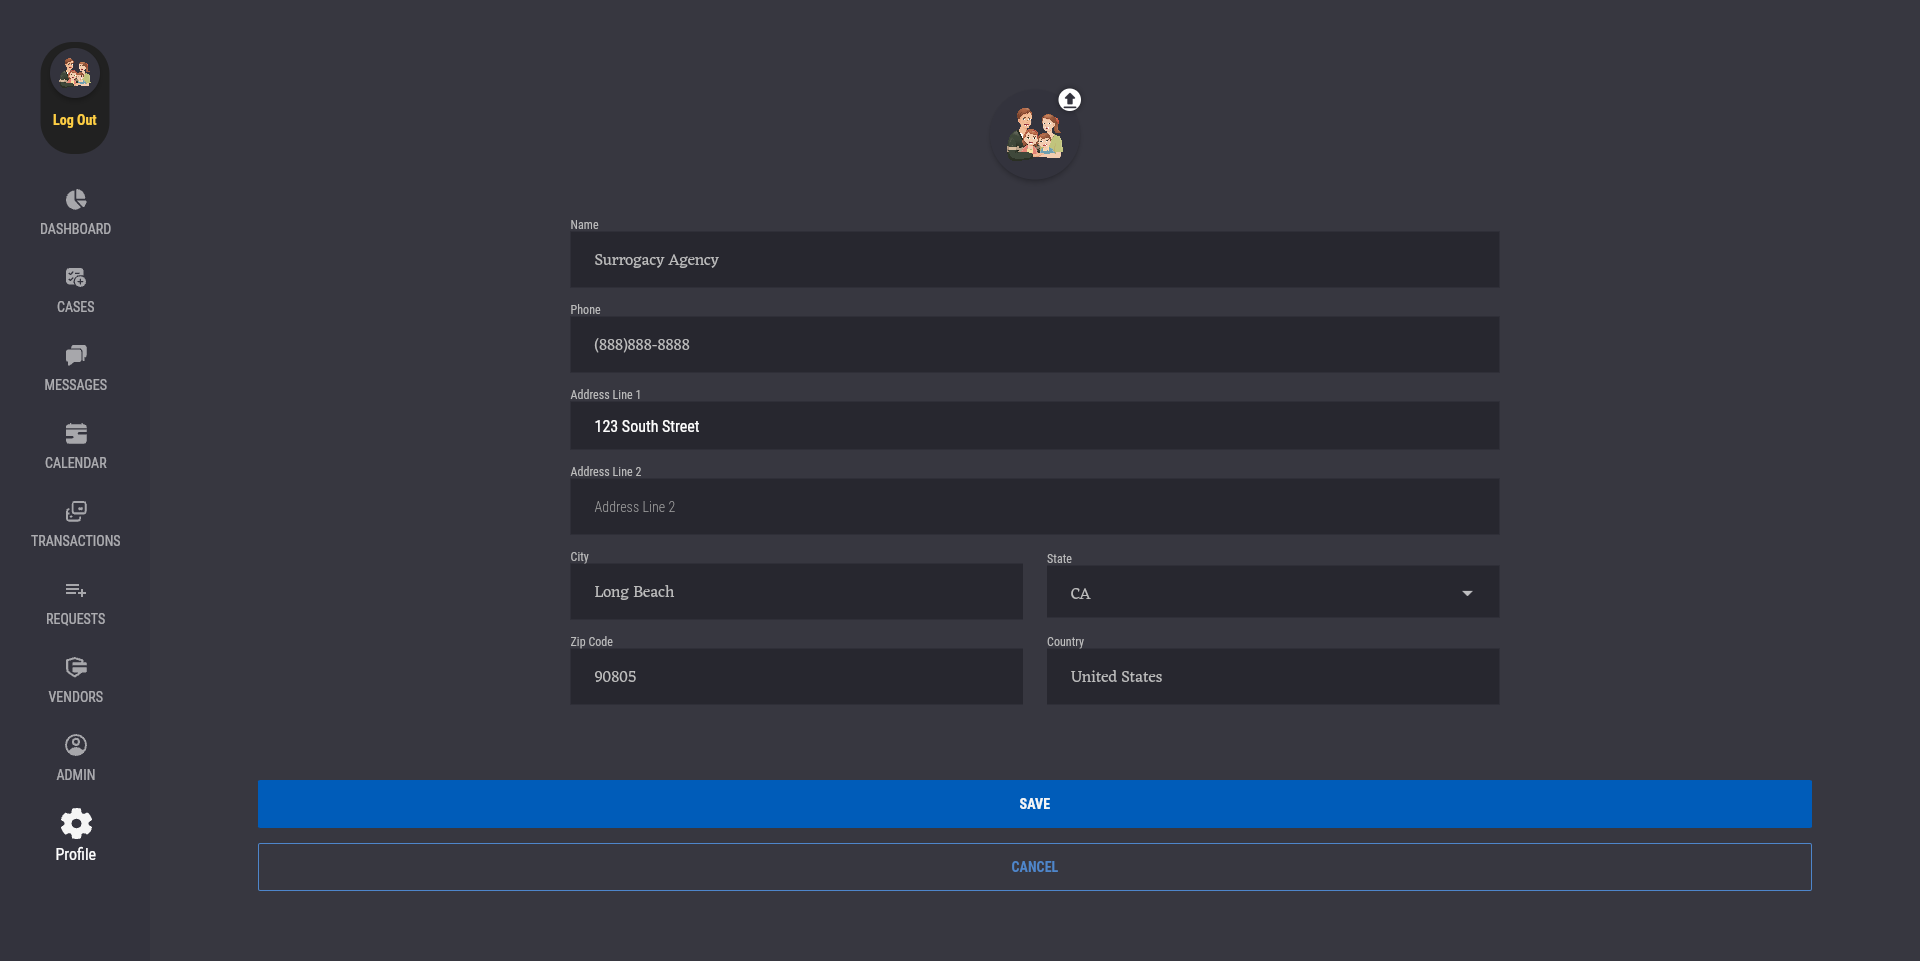
Task: Click the upload photo arrow icon
Action: (1070, 100)
